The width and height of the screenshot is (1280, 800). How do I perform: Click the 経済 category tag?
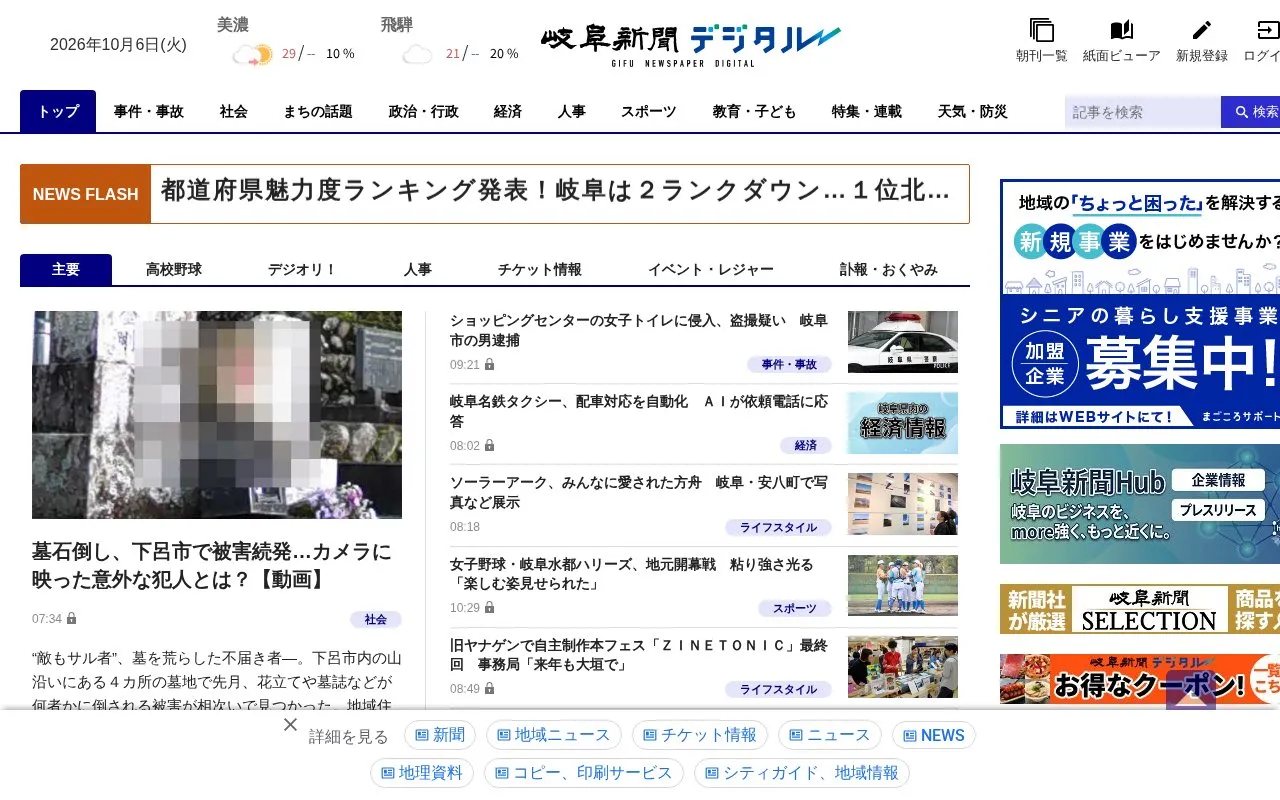pos(806,446)
